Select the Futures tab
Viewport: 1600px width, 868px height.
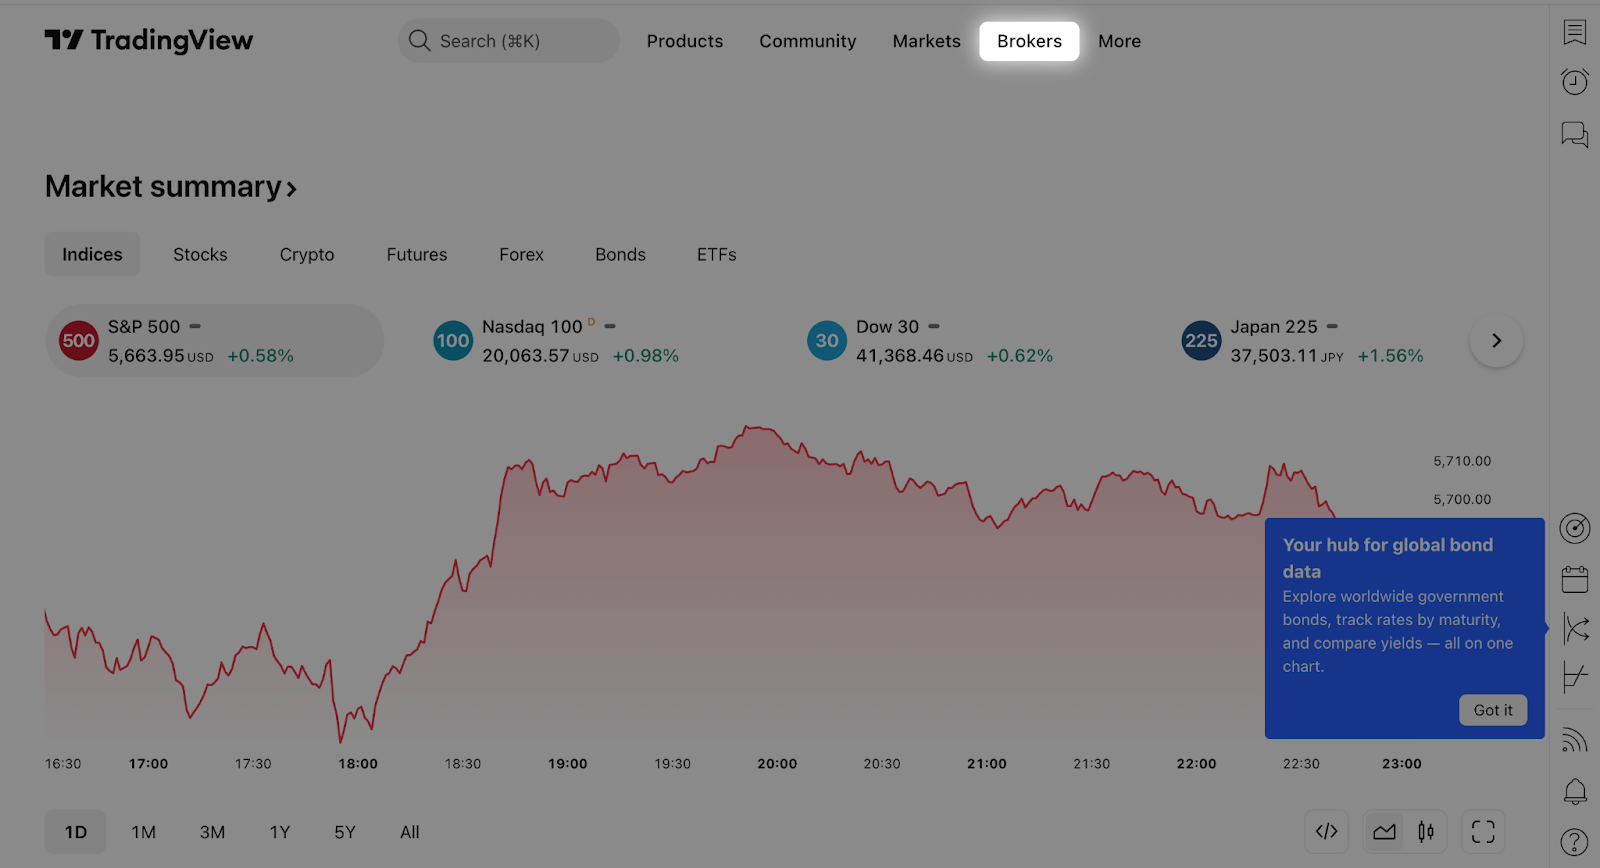(417, 254)
